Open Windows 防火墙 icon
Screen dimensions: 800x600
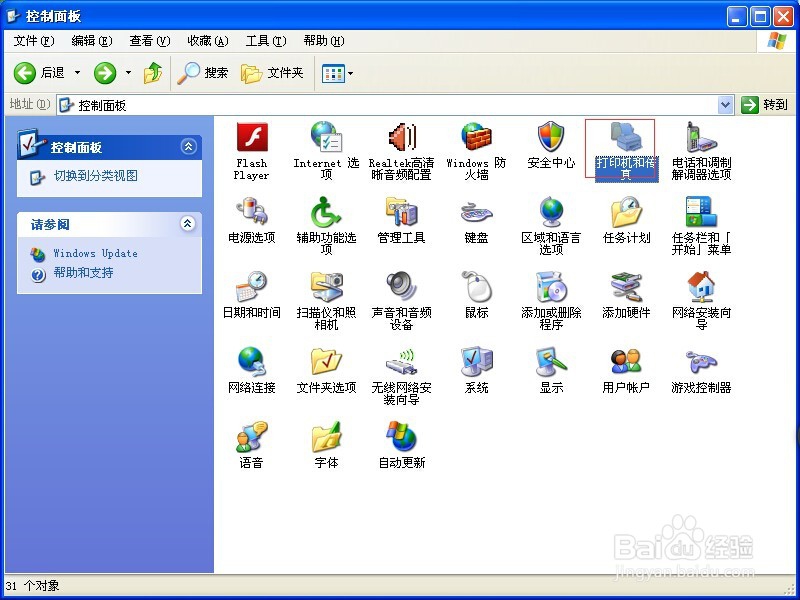476,138
